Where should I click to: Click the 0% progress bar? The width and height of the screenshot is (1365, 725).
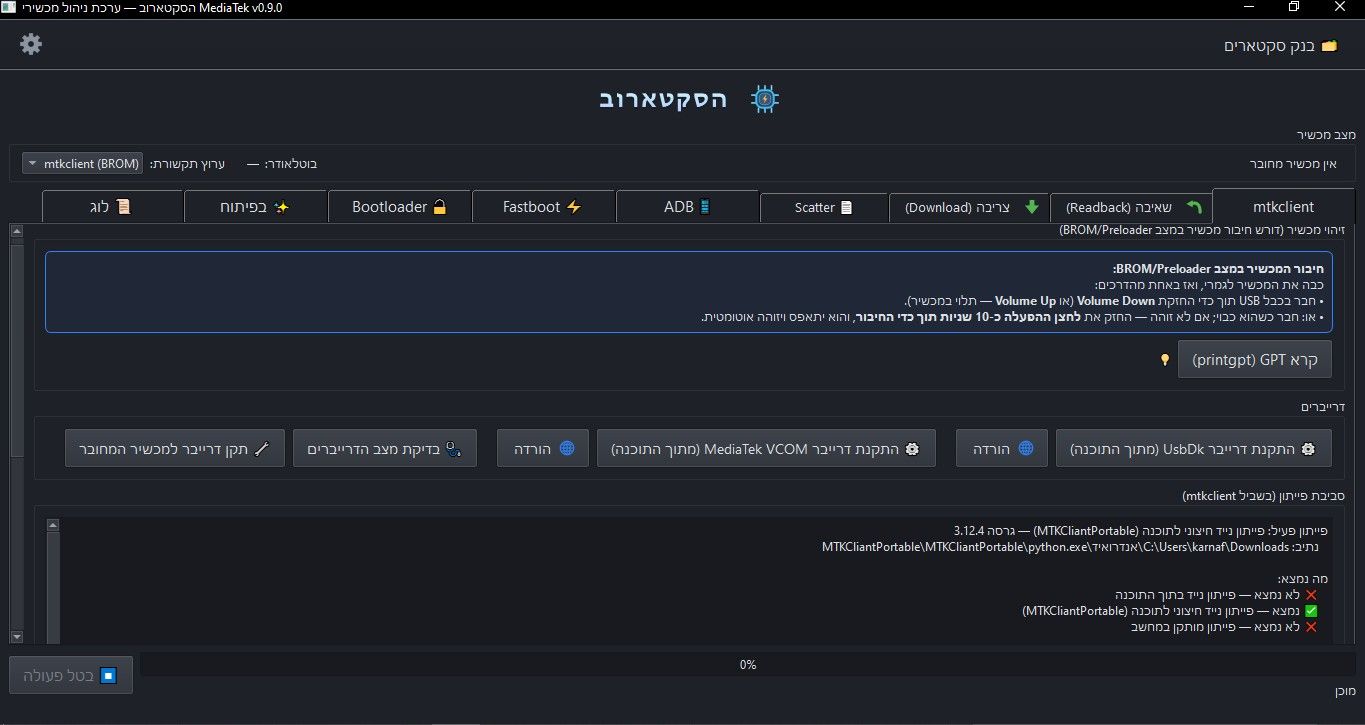(748, 664)
